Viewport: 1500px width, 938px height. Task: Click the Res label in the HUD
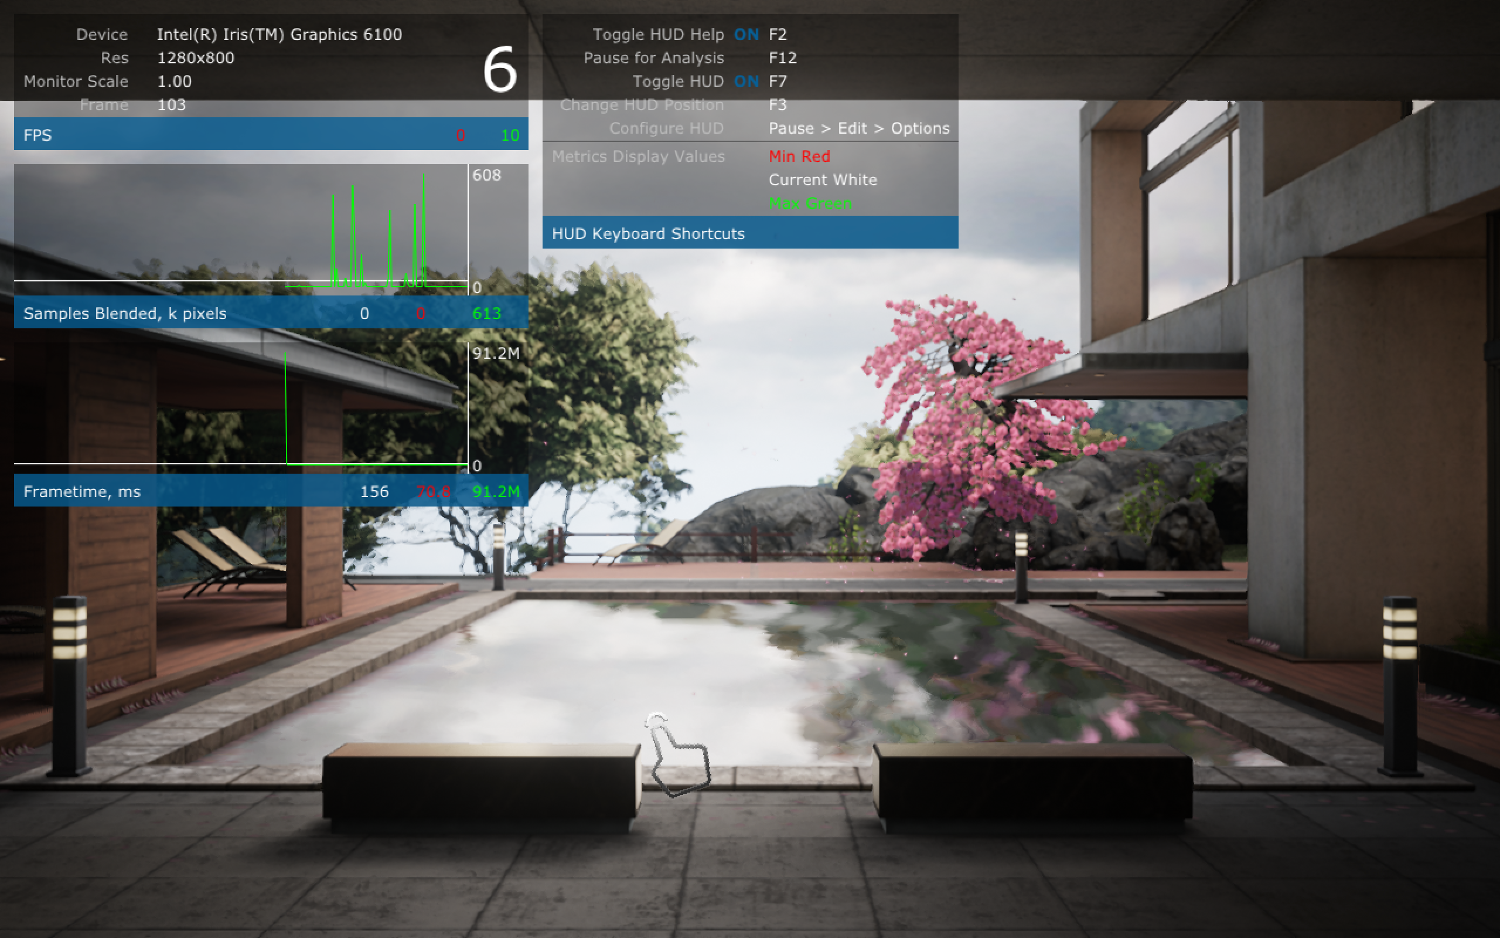click(114, 58)
